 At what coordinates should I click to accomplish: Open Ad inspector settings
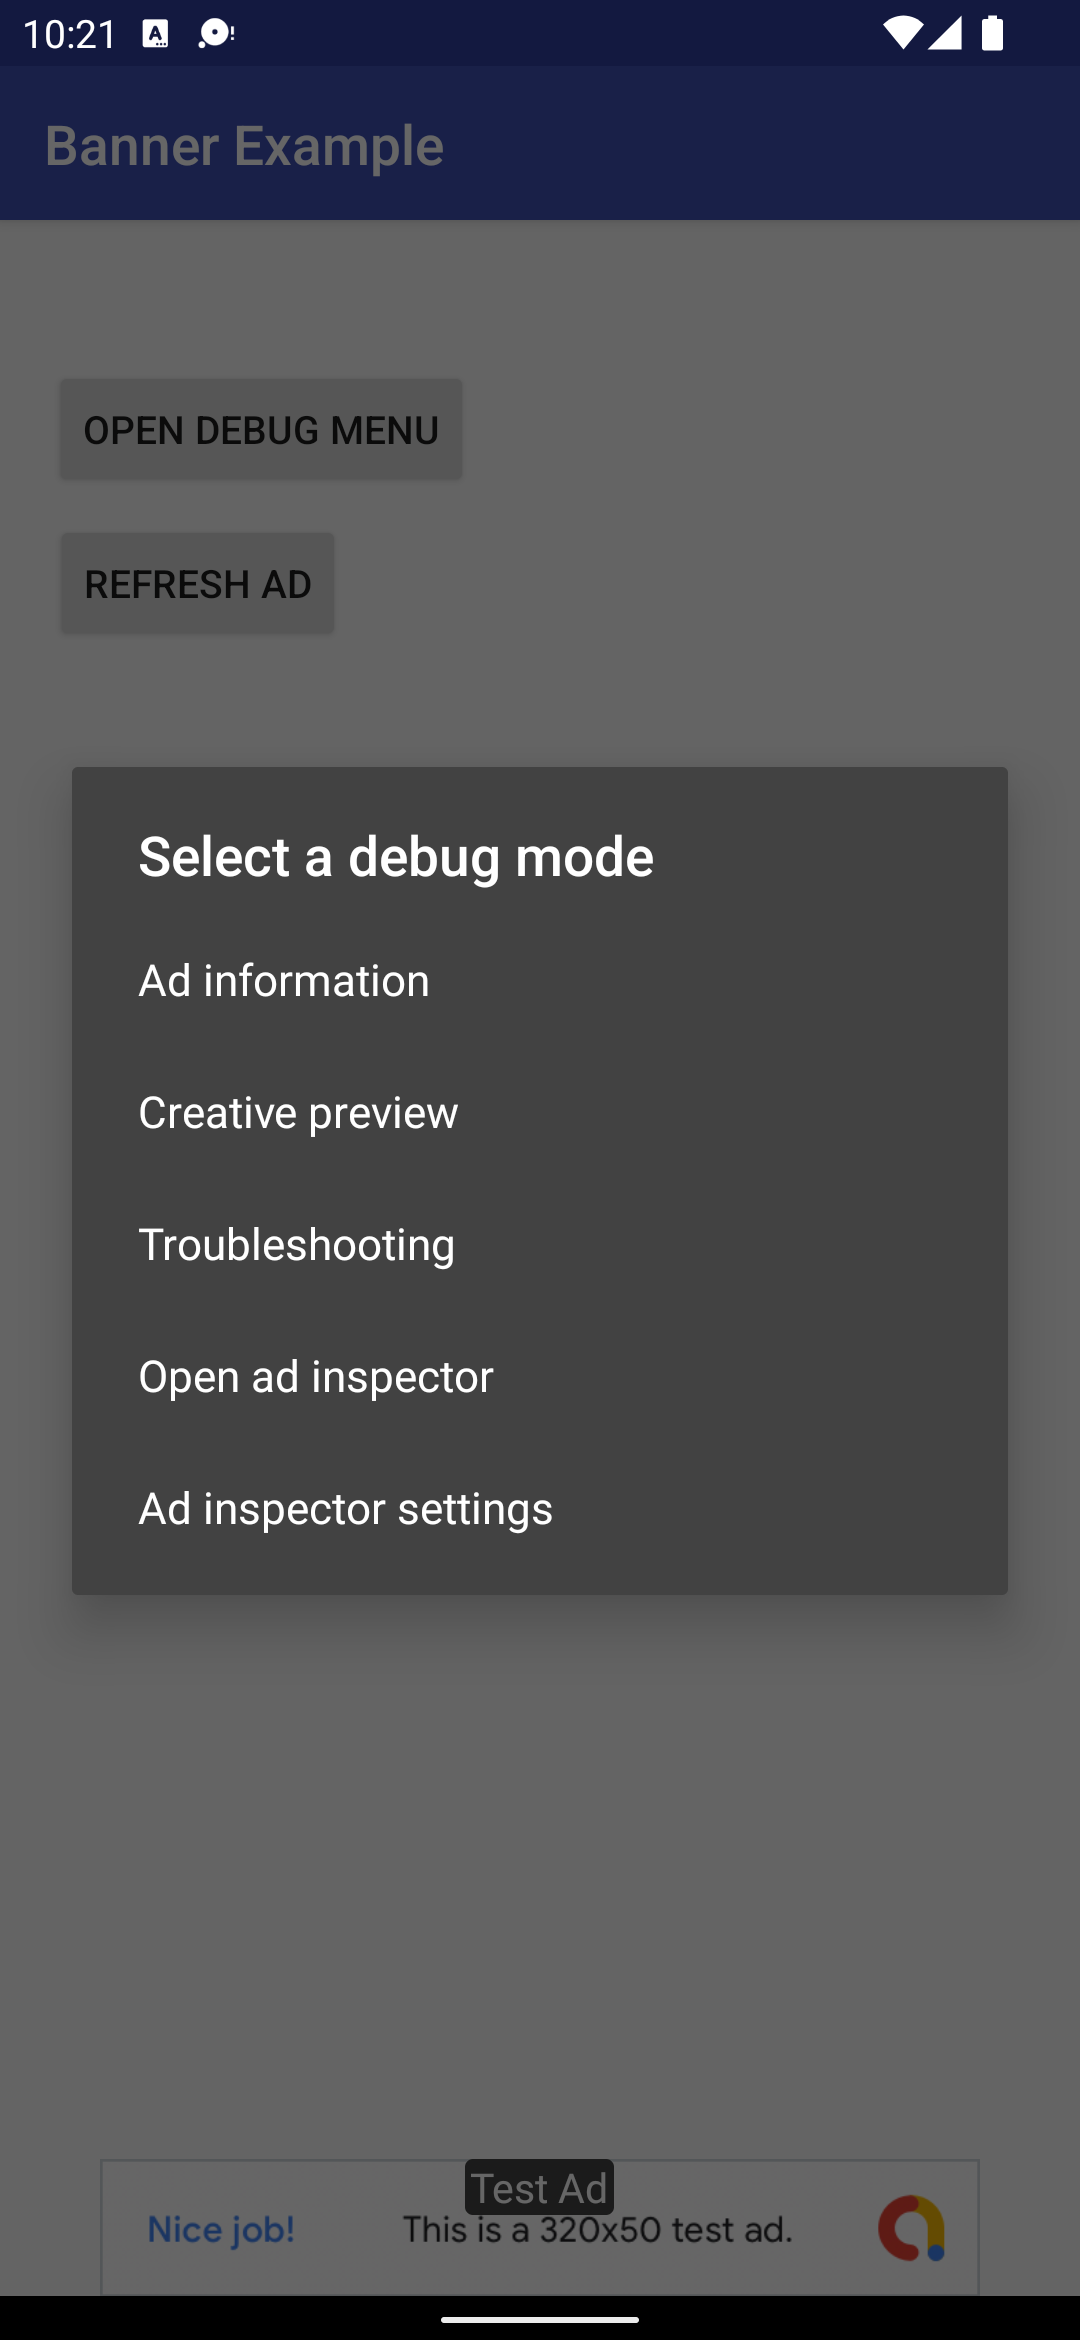click(x=345, y=1508)
